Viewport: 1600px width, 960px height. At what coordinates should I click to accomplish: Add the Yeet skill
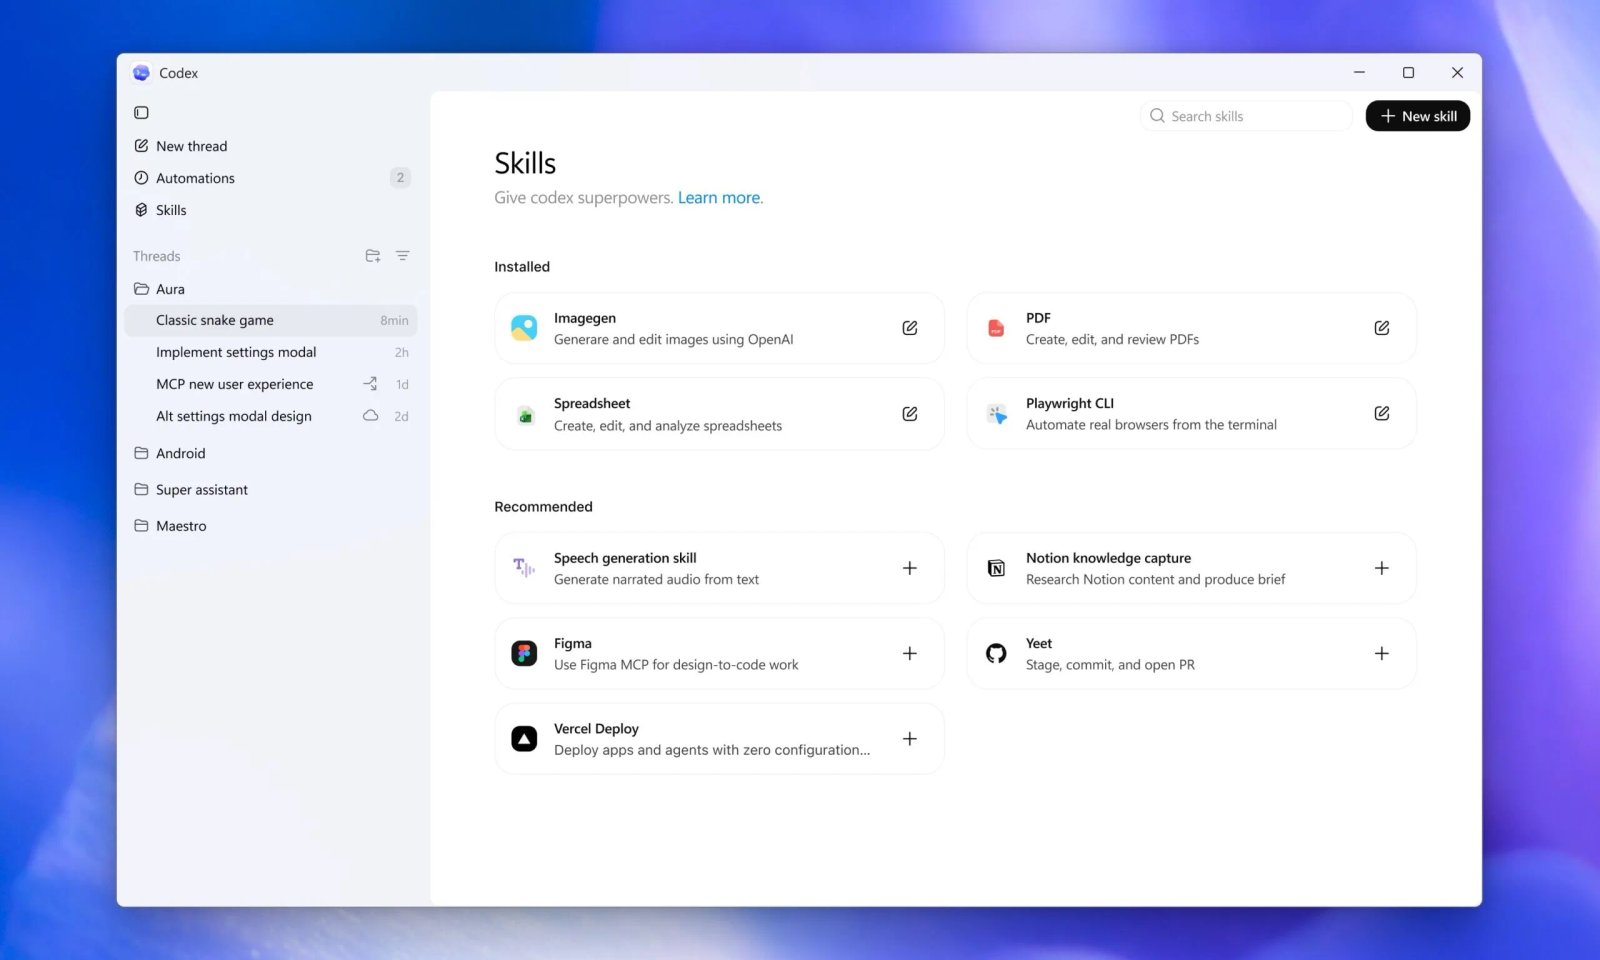[x=1381, y=653]
